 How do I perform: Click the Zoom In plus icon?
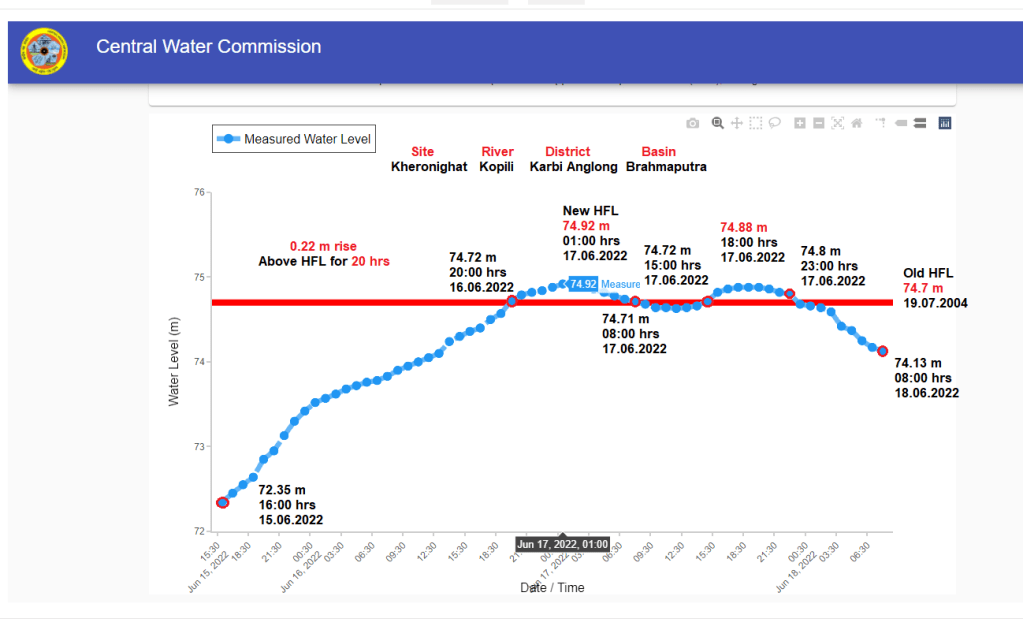click(x=800, y=123)
